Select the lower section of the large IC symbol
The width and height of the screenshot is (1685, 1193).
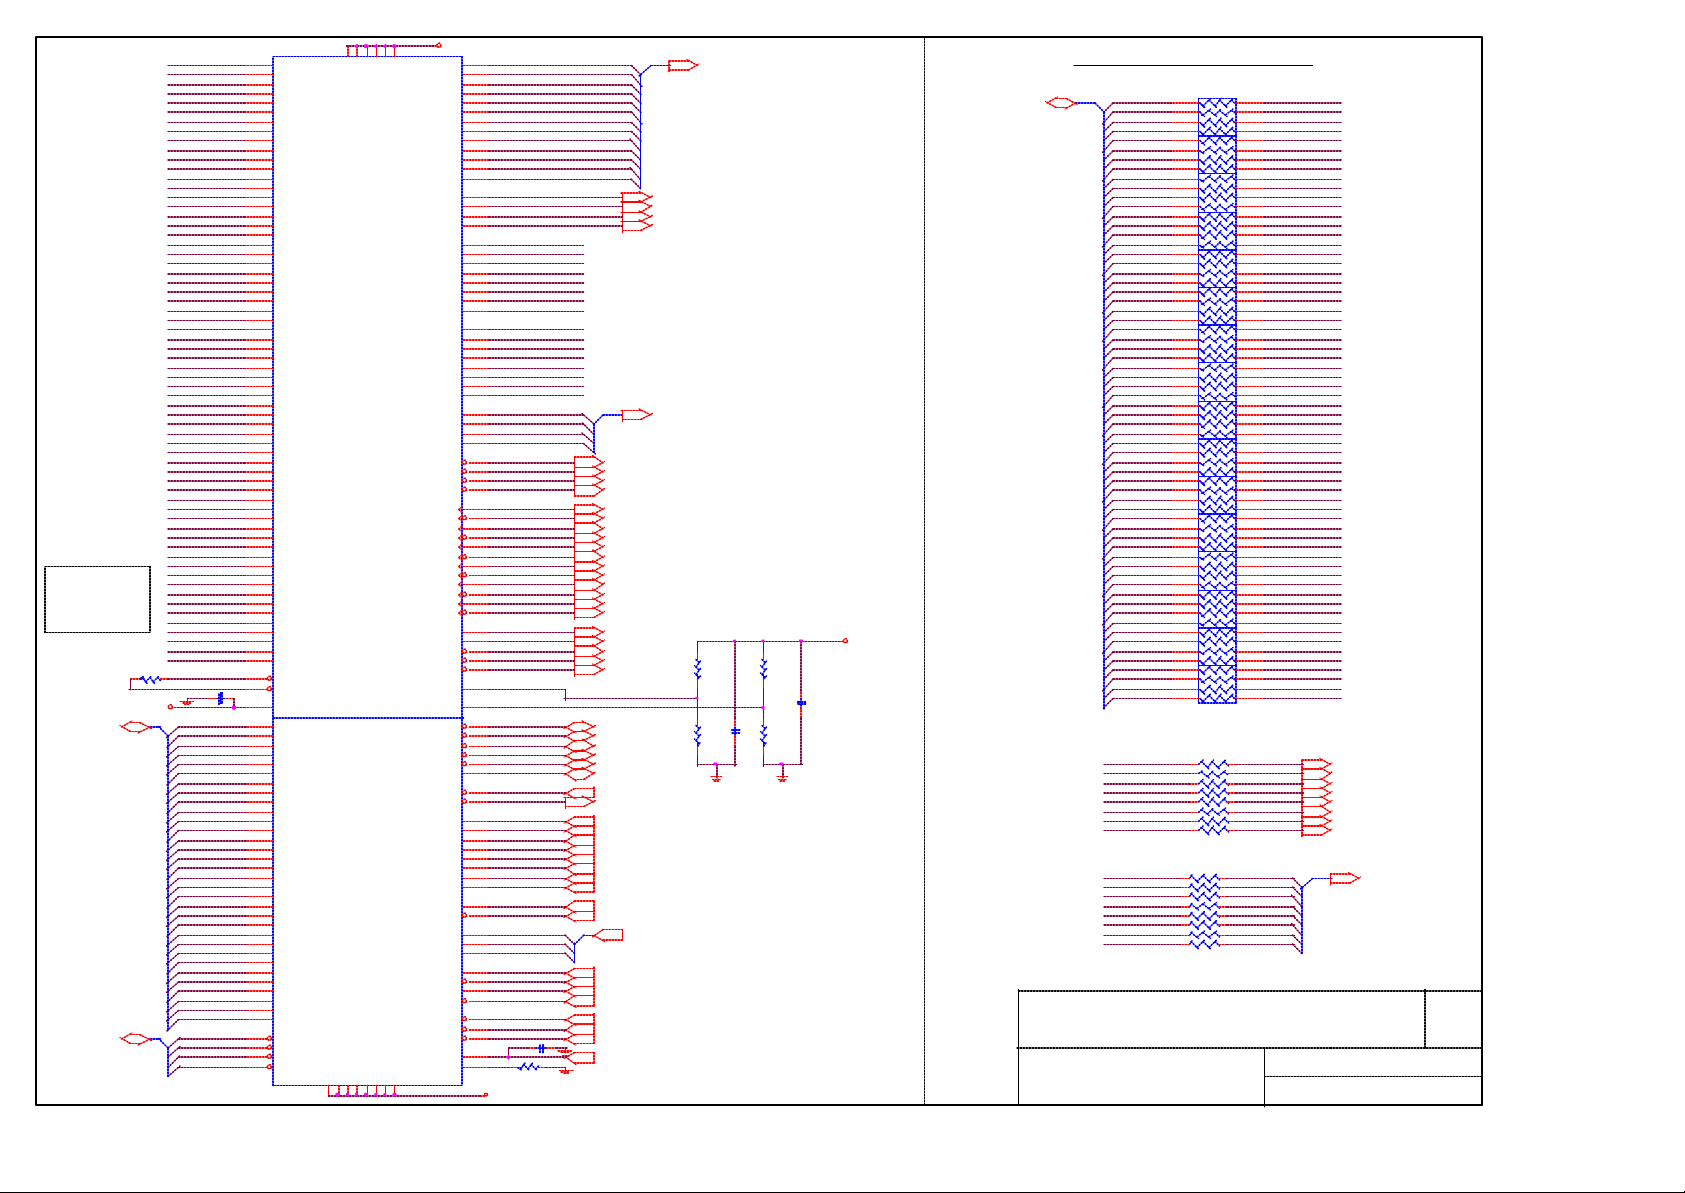367,901
